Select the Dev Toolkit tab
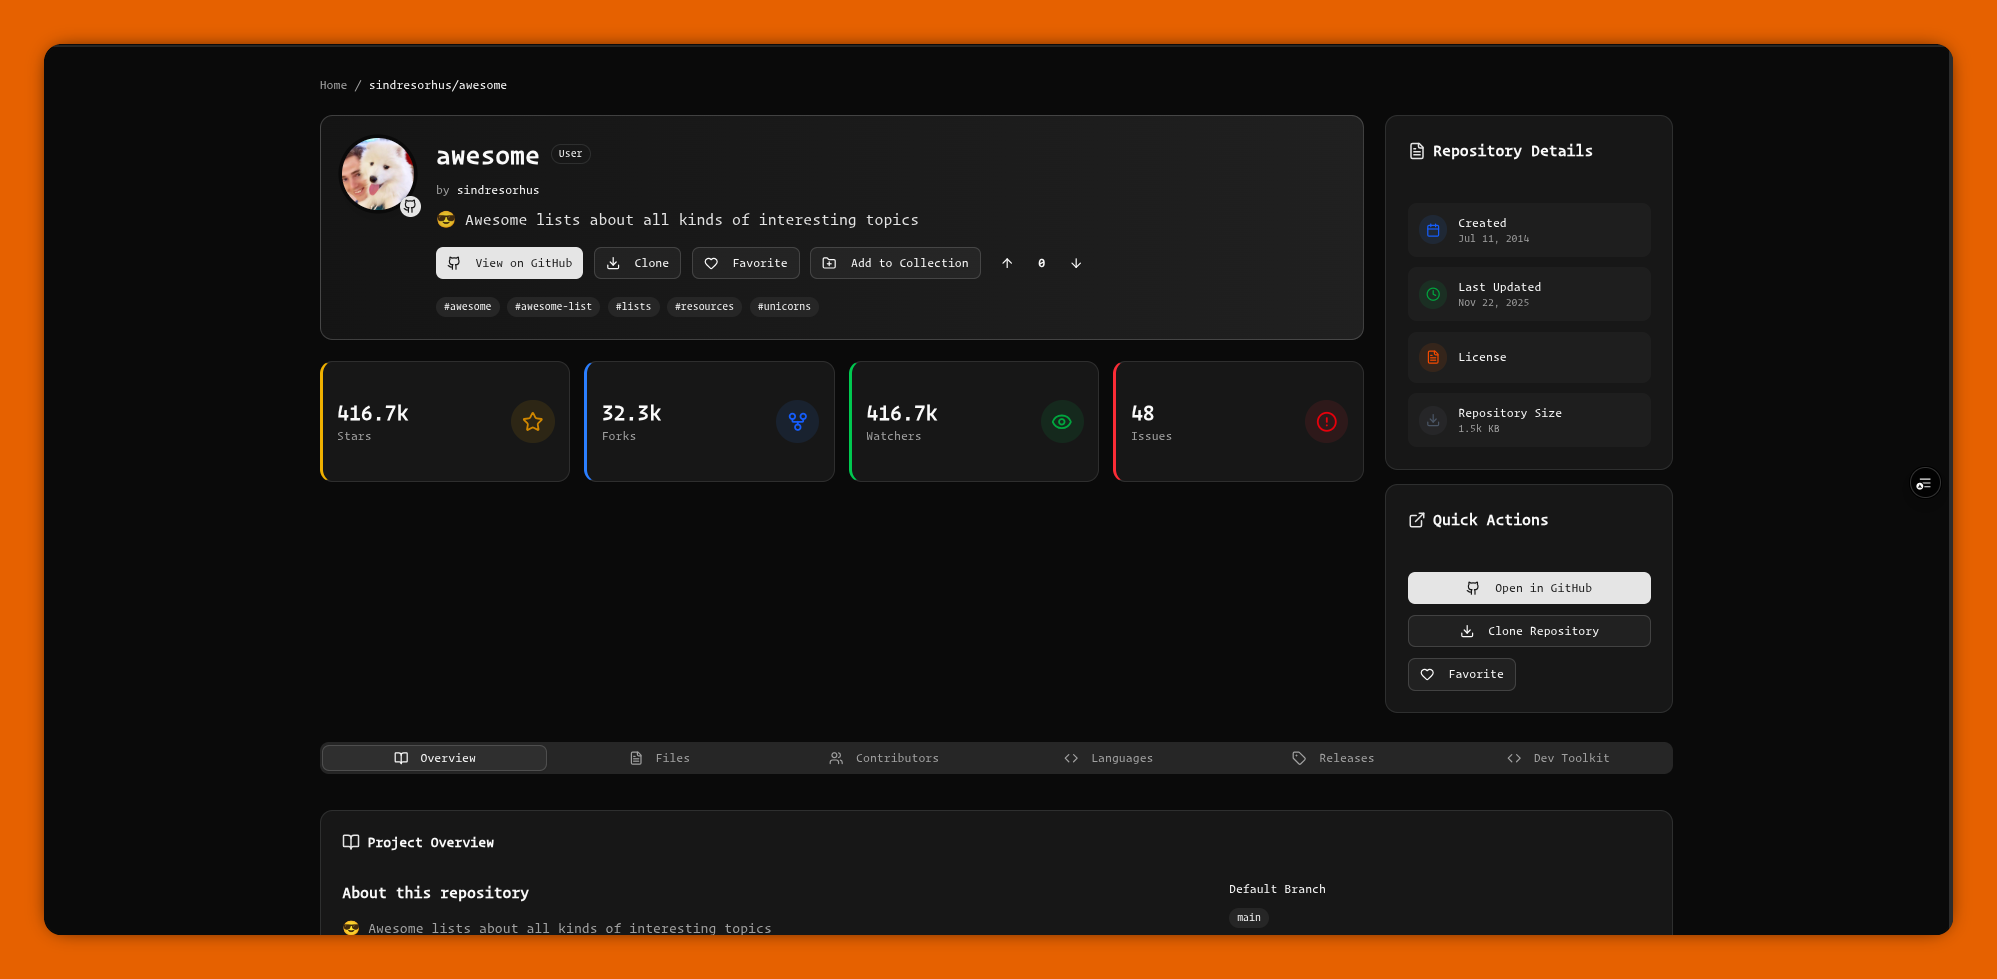 [x=1559, y=758]
